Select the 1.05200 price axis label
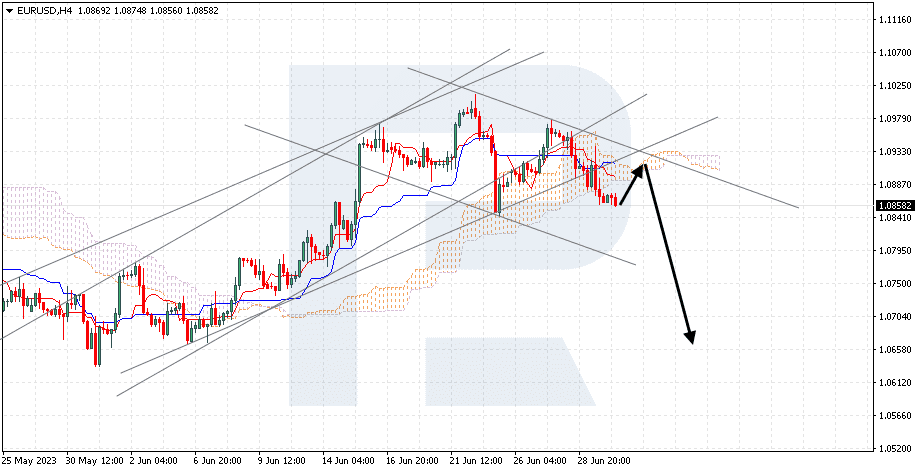This screenshot has height=472, width=919. click(x=895, y=449)
